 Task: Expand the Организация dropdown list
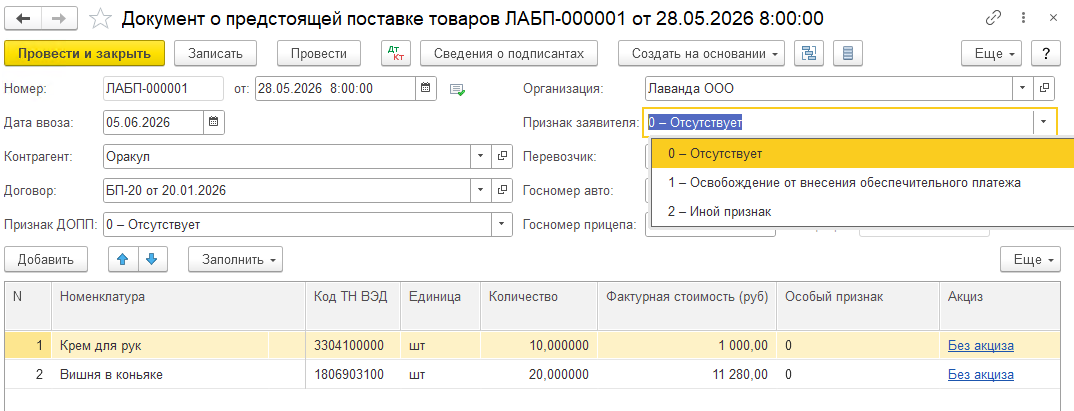pyautogui.click(x=1023, y=88)
